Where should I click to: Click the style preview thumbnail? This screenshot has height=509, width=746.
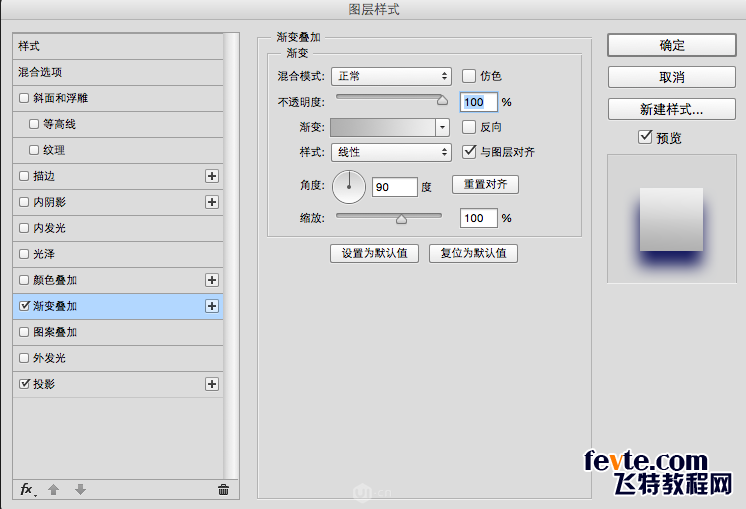click(x=672, y=219)
